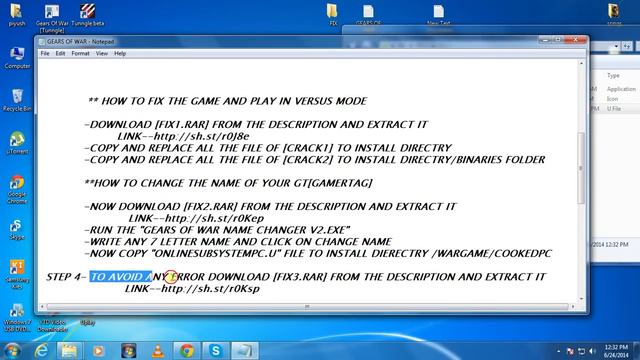Click the Notepad scroll right arrow
This screenshot has height=360, width=640.
pos(573,306)
